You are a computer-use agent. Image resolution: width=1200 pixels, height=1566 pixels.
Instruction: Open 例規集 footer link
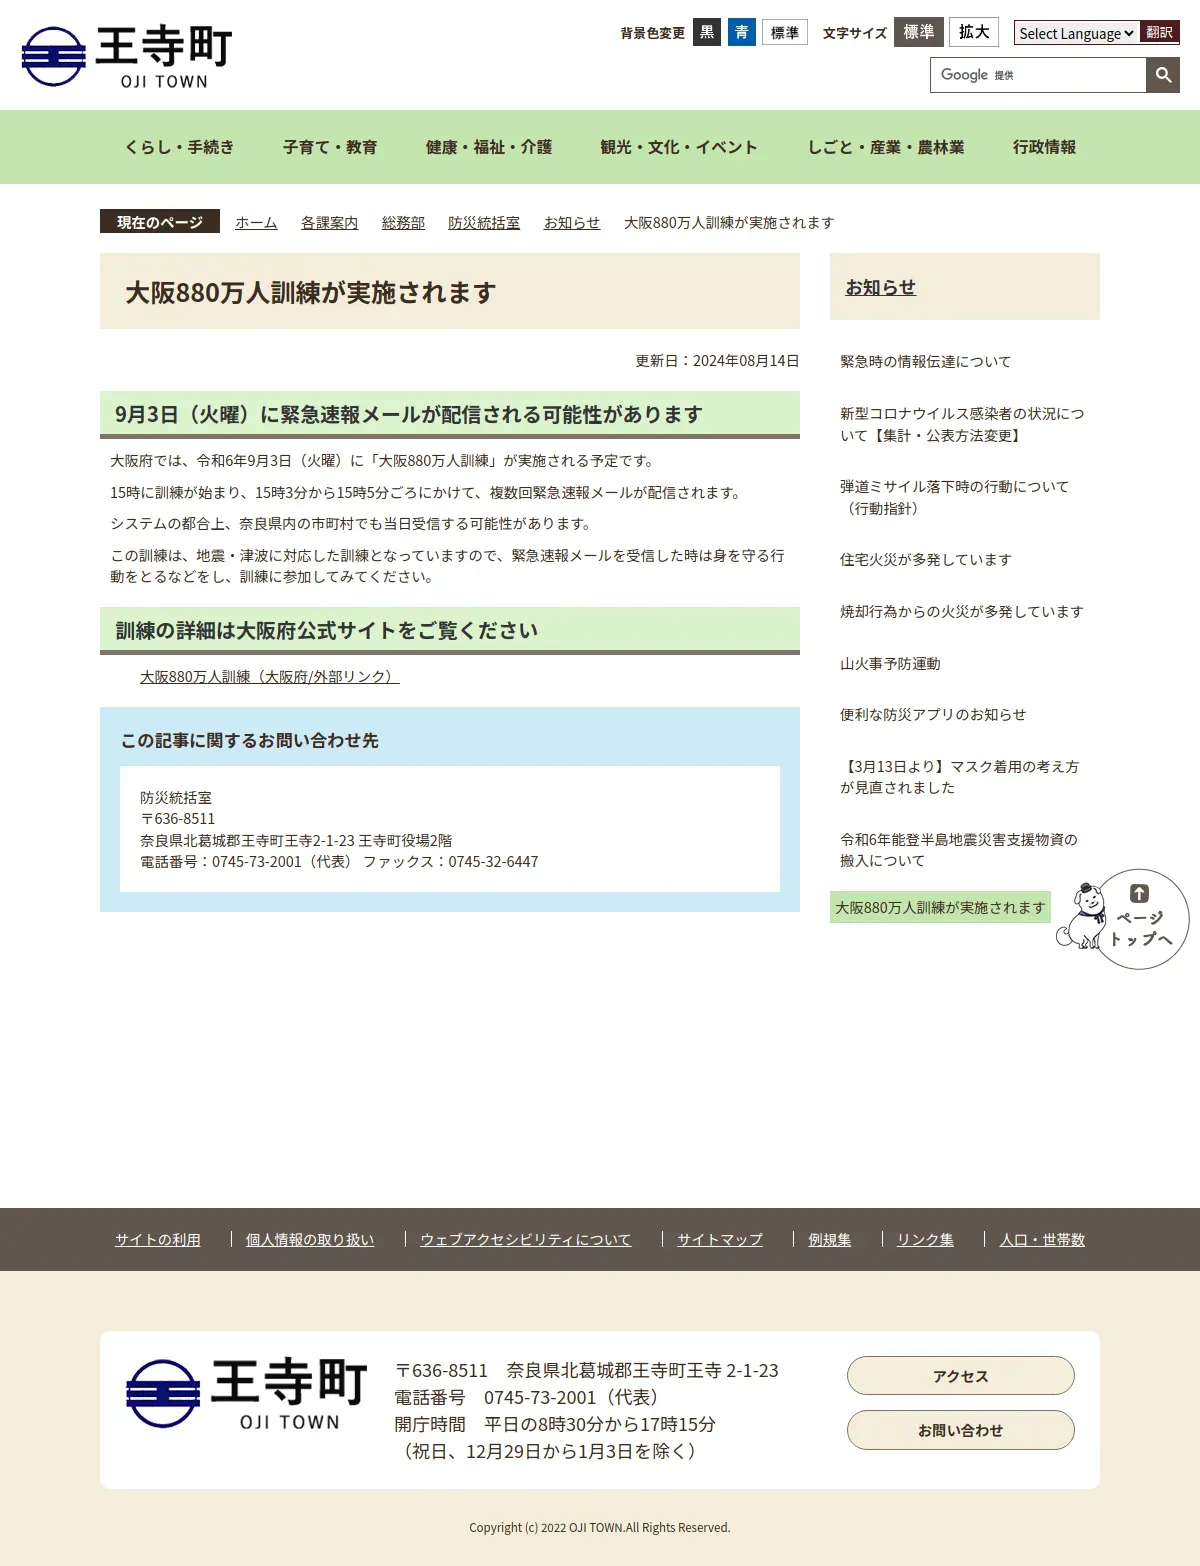pos(830,1240)
